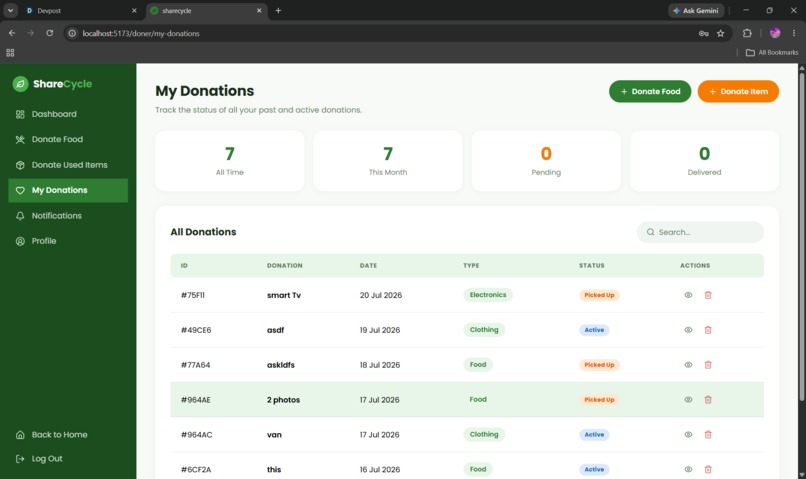The height and width of the screenshot is (479, 806).
Task: Click the donations Search field
Action: [700, 232]
